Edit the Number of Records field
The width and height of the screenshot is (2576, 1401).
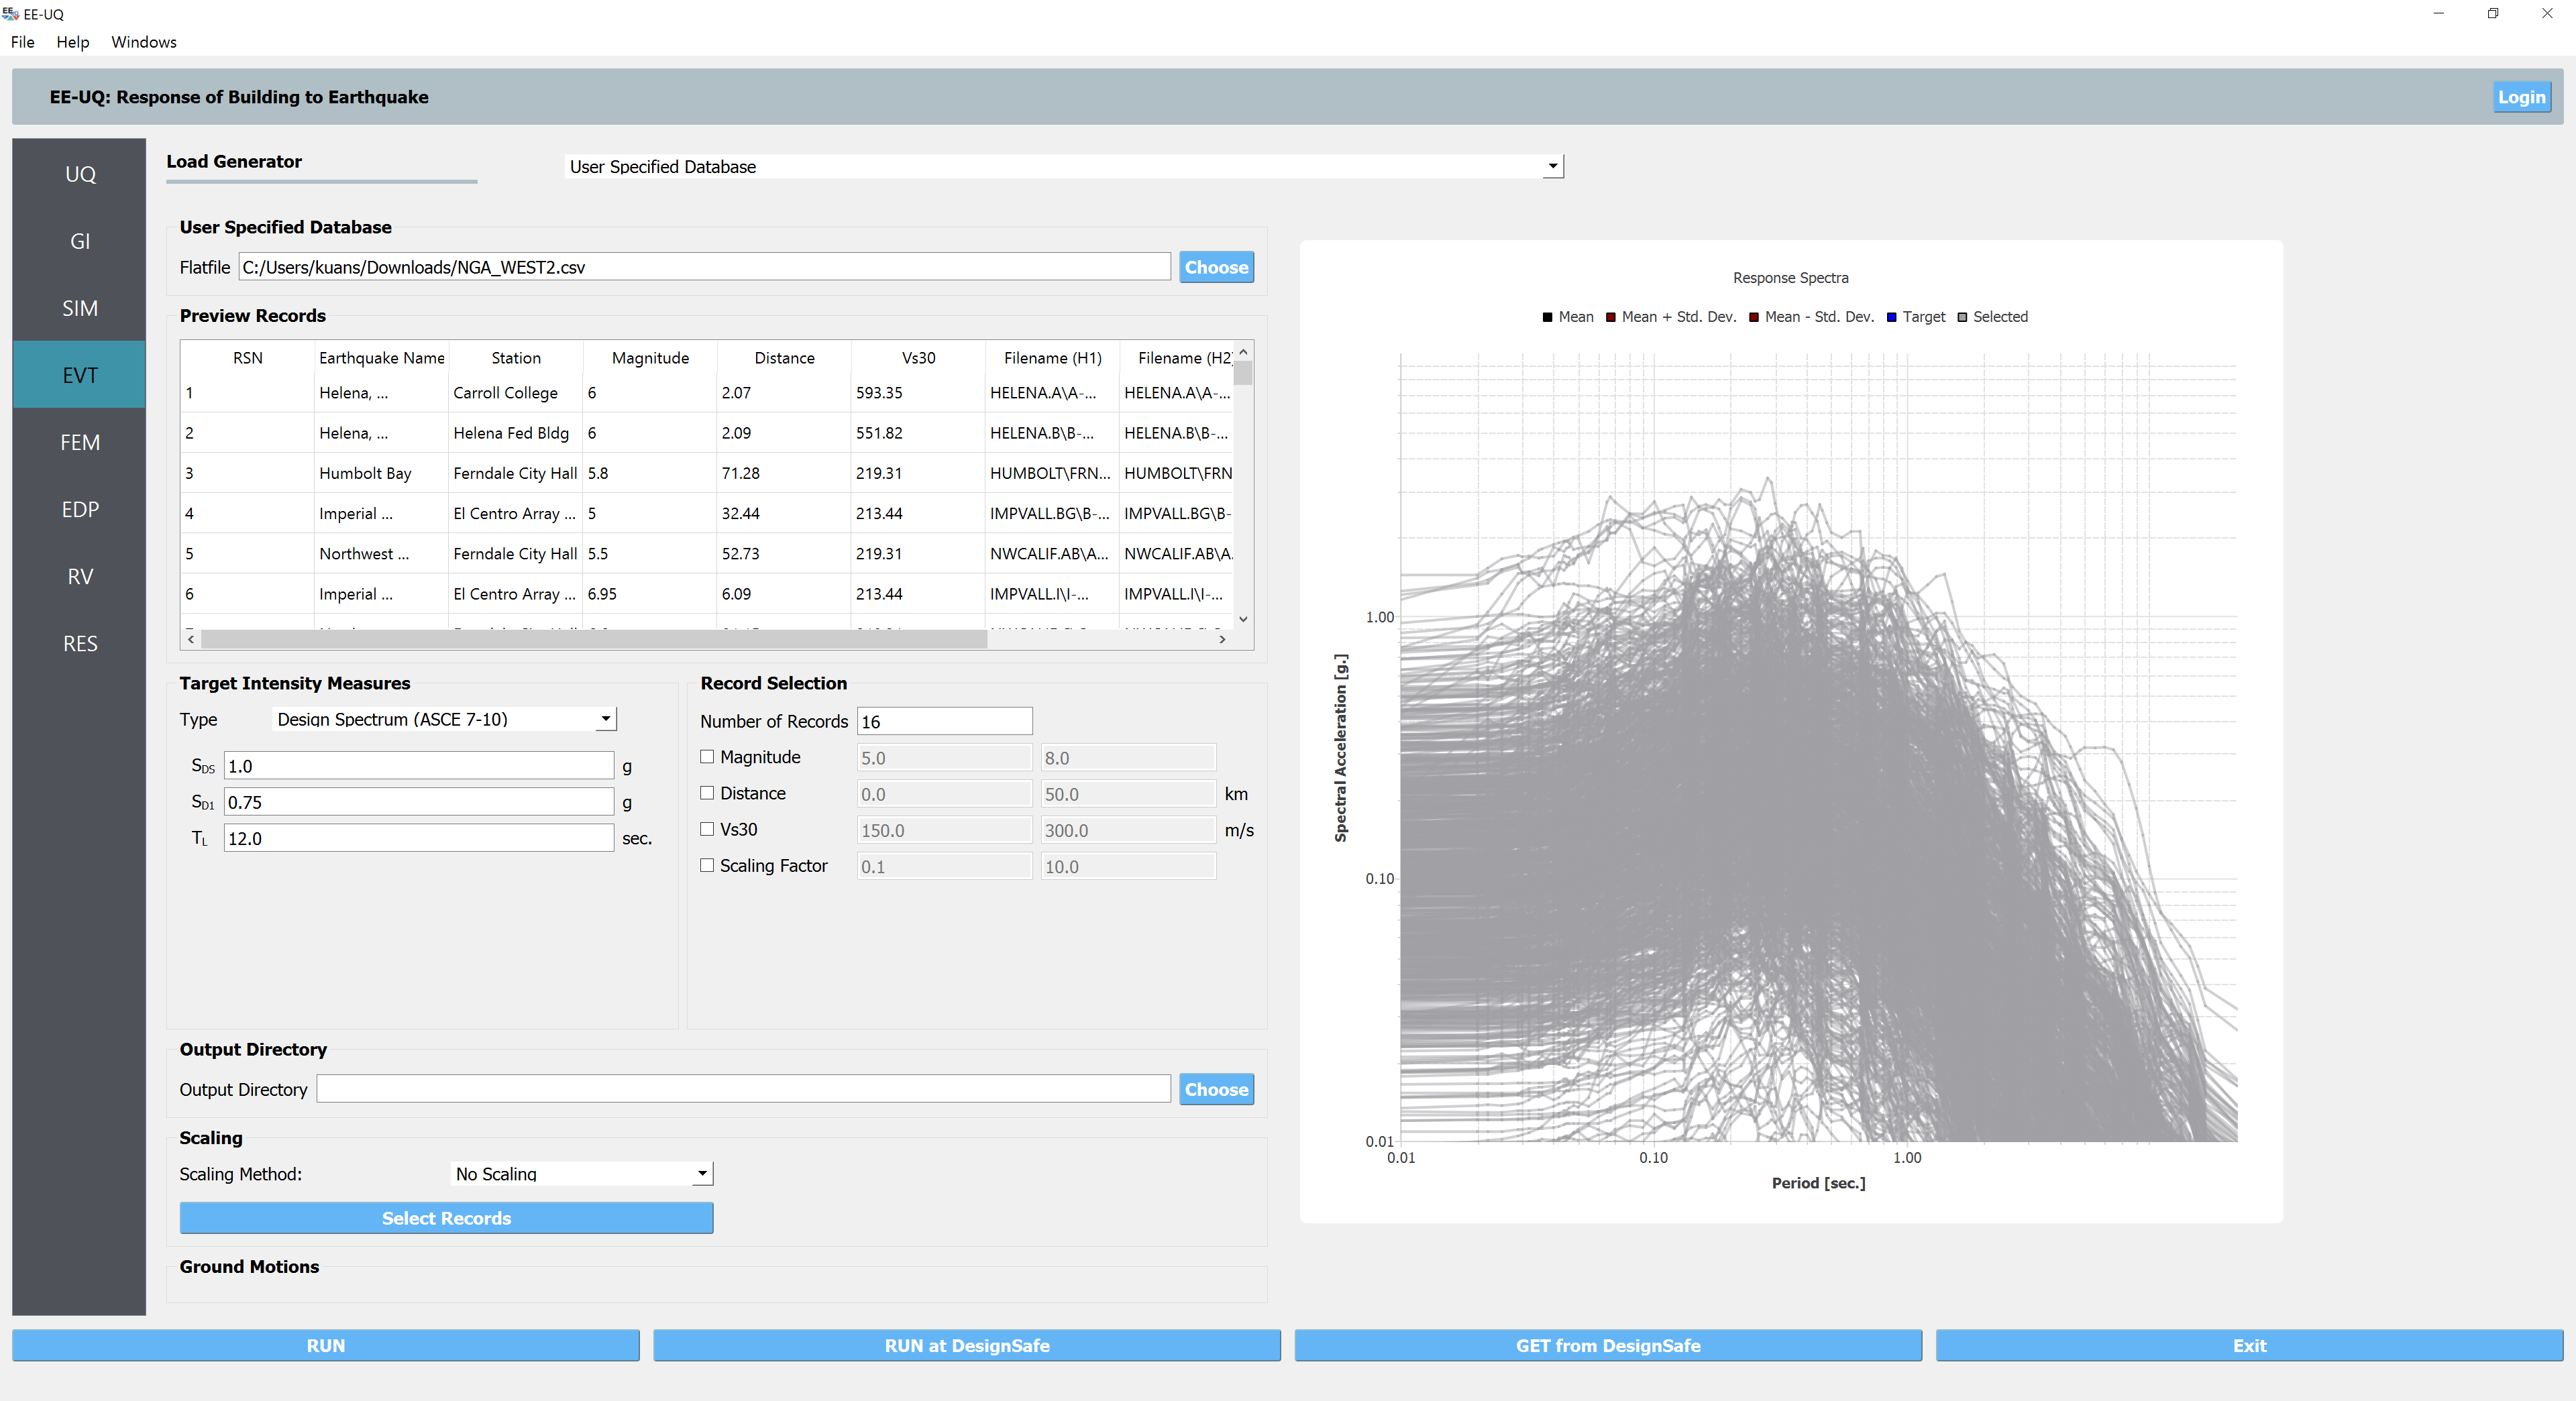tap(944, 721)
